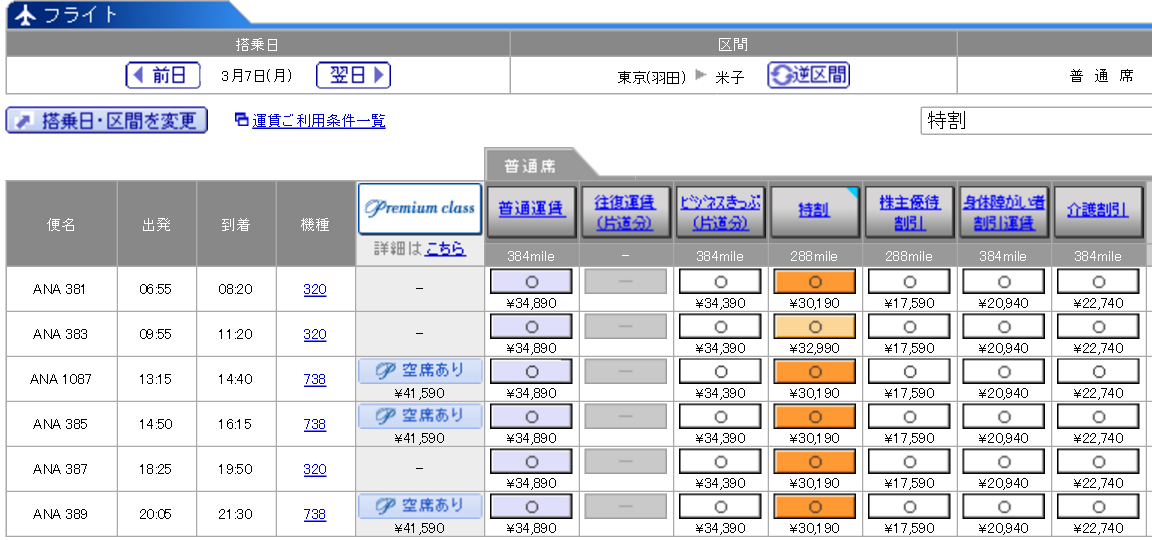Select 普通運賃 seat for ANA 1087
The width and height of the screenshot is (1152, 540).
tap(531, 372)
